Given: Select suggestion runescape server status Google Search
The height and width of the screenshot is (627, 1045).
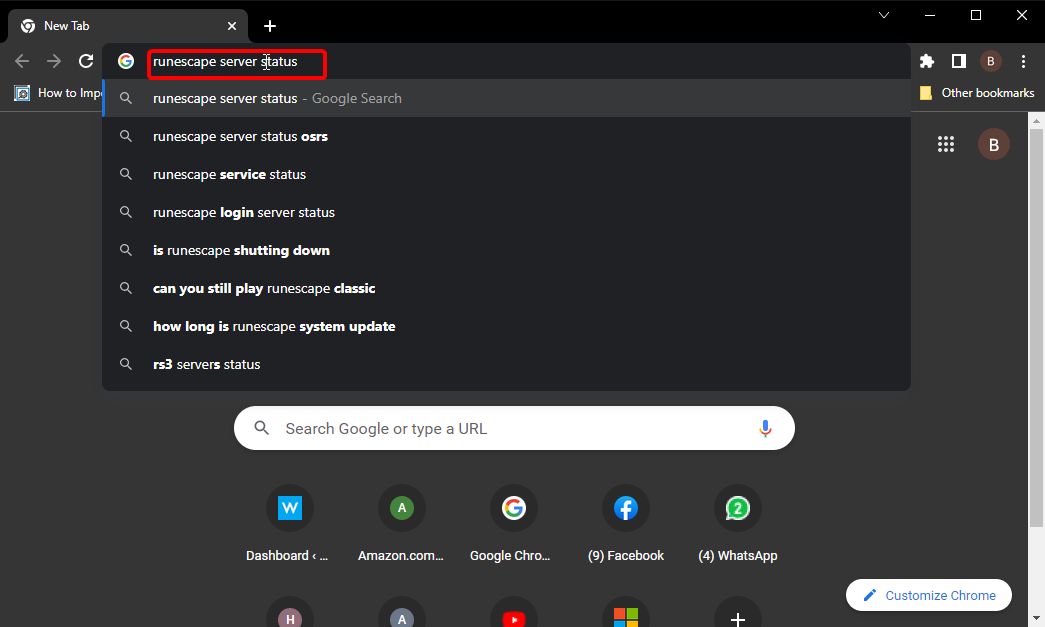Looking at the screenshot, I should (507, 99).
